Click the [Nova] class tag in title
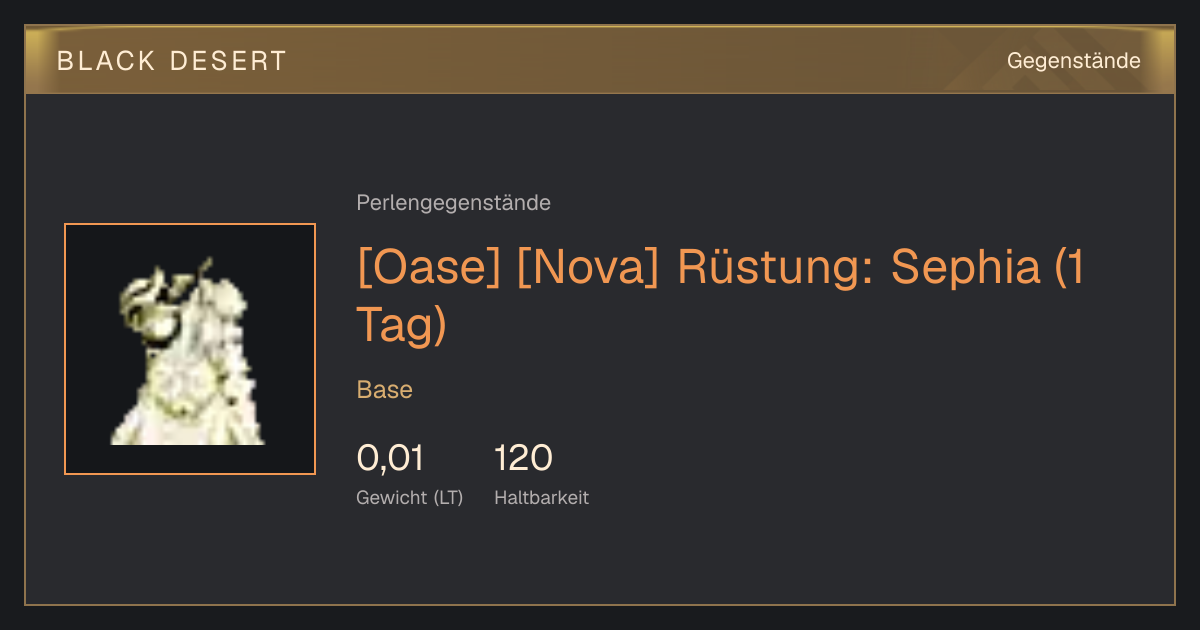Image resolution: width=1200 pixels, height=630 pixels. click(x=588, y=268)
